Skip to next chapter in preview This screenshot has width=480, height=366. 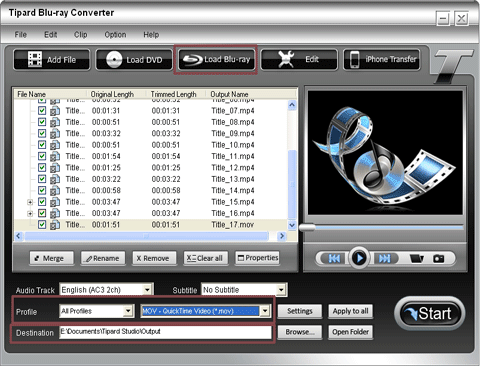coord(384,258)
